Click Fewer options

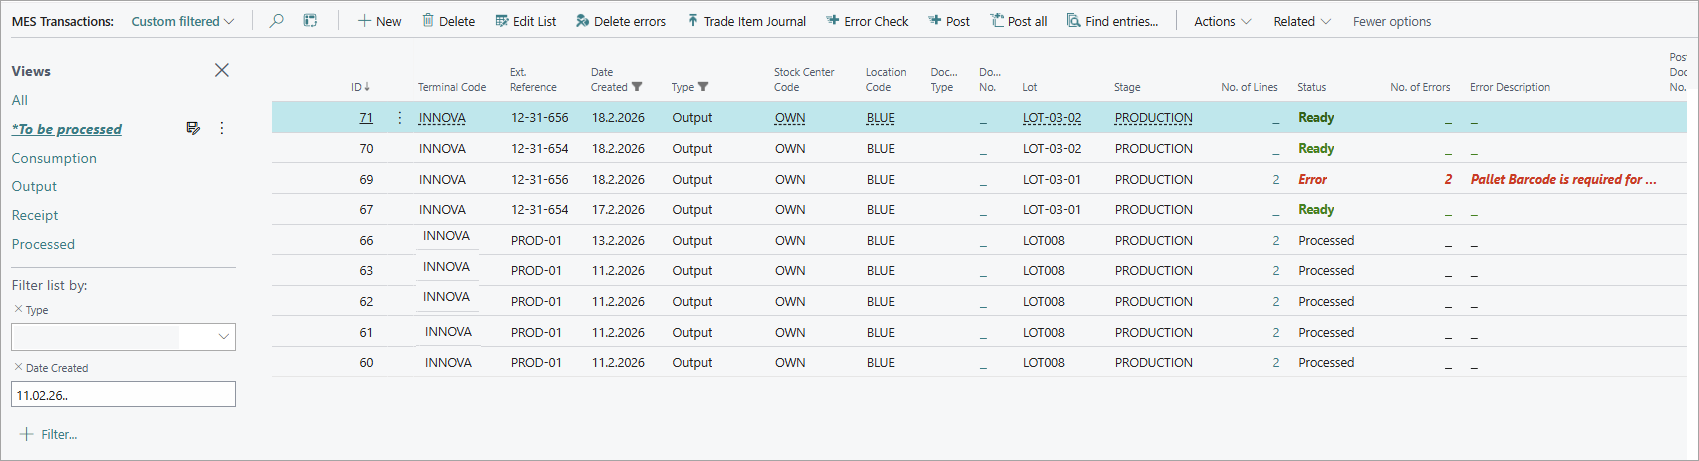[x=1392, y=21]
